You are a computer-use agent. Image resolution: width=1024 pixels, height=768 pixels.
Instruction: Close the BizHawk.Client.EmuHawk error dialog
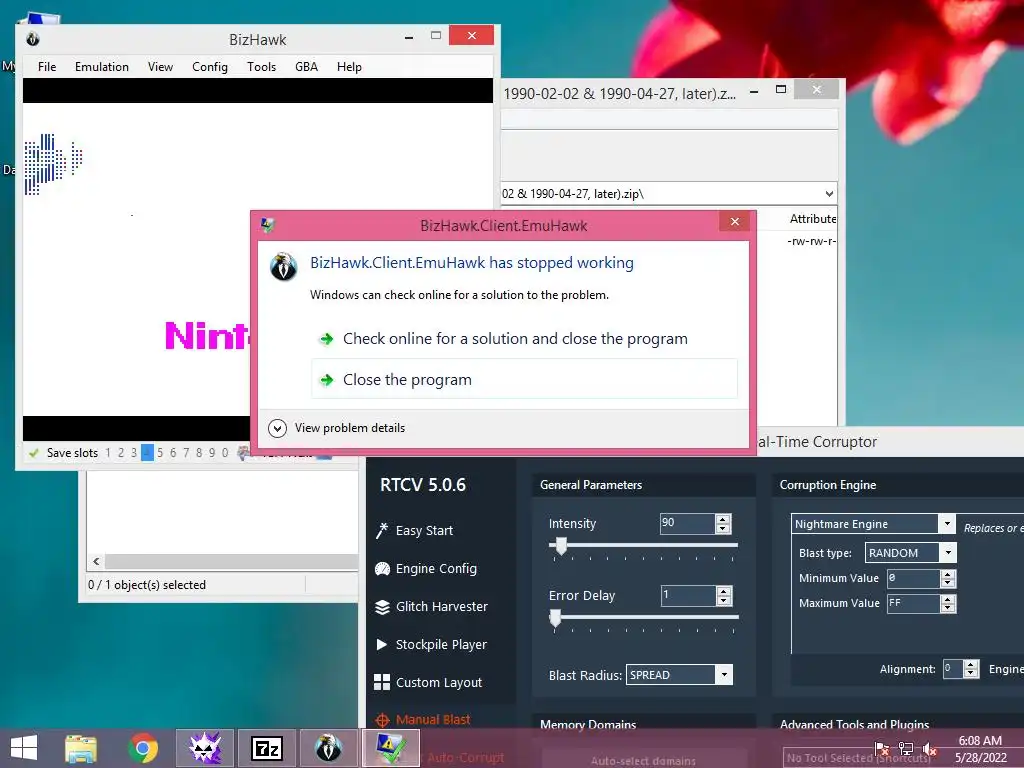click(x=735, y=221)
